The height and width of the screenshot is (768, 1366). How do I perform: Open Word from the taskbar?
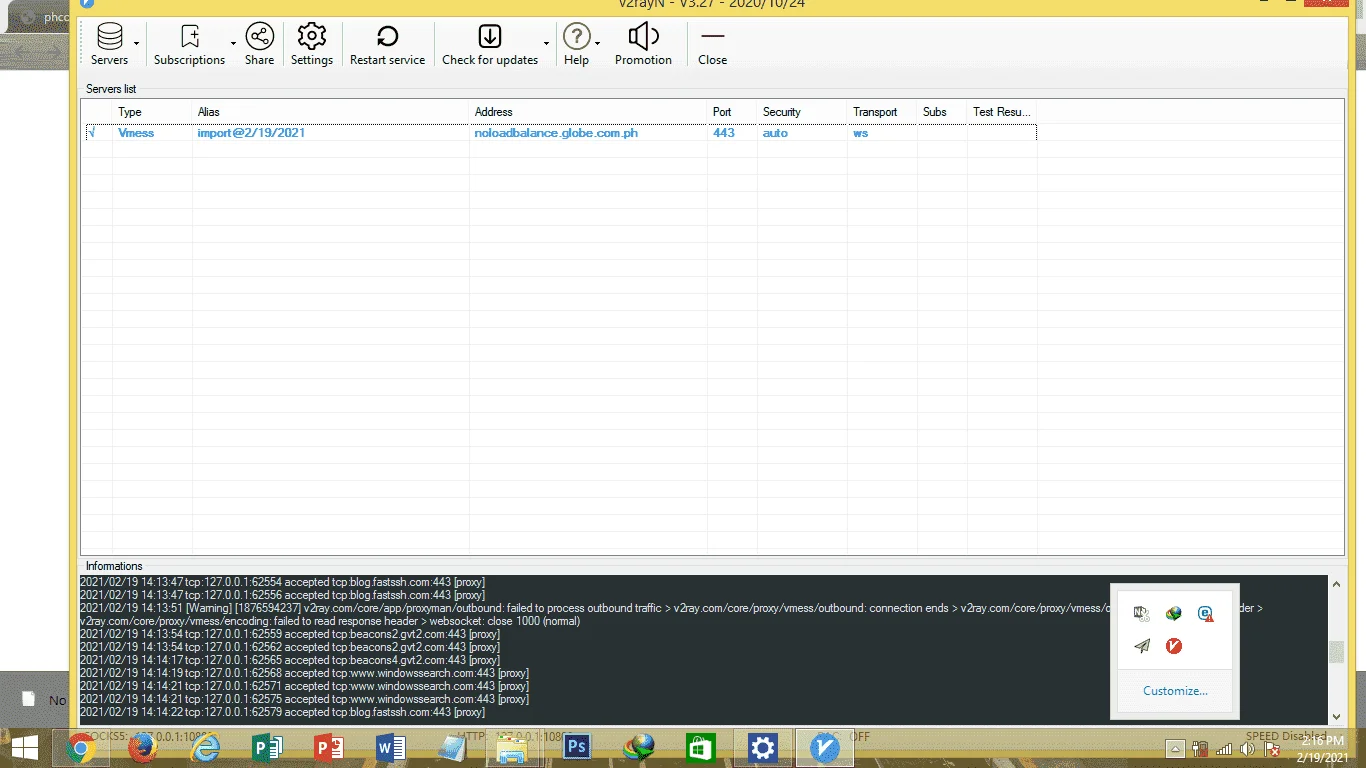point(391,748)
